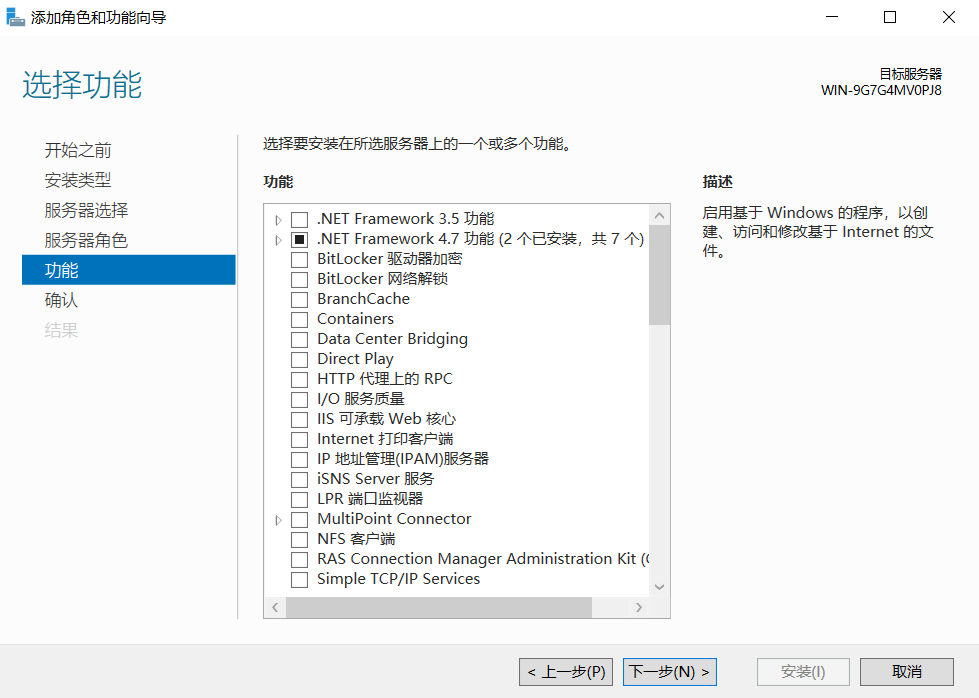Select the Containers feature label

click(x=355, y=319)
